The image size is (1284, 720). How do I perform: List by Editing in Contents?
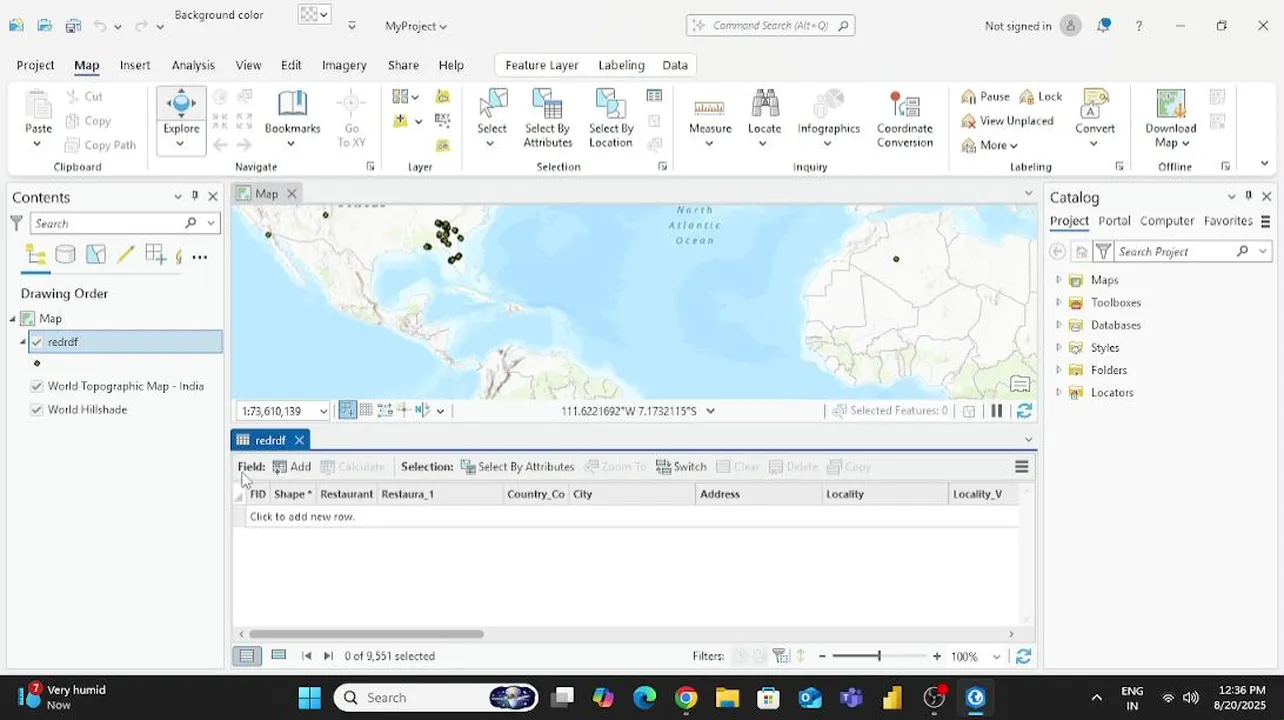125,255
